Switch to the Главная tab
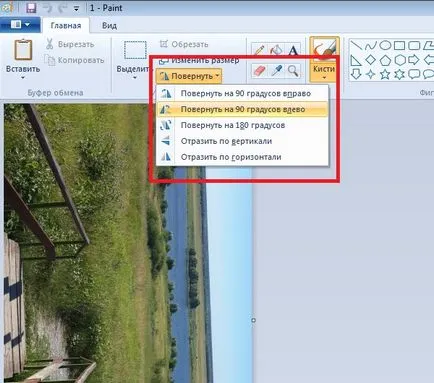434x383 pixels. coord(66,26)
